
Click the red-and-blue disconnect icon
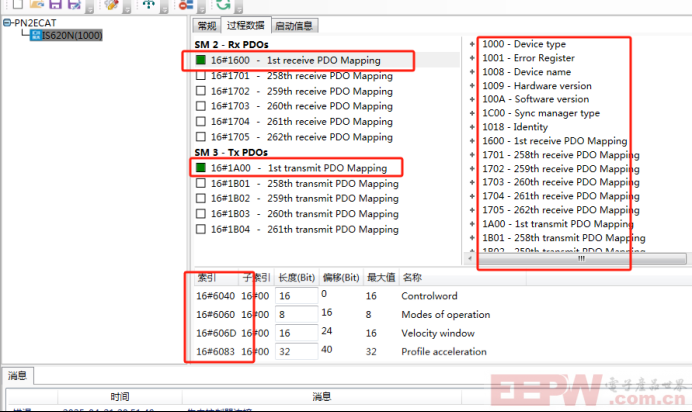pyautogui.click(x=186, y=4)
